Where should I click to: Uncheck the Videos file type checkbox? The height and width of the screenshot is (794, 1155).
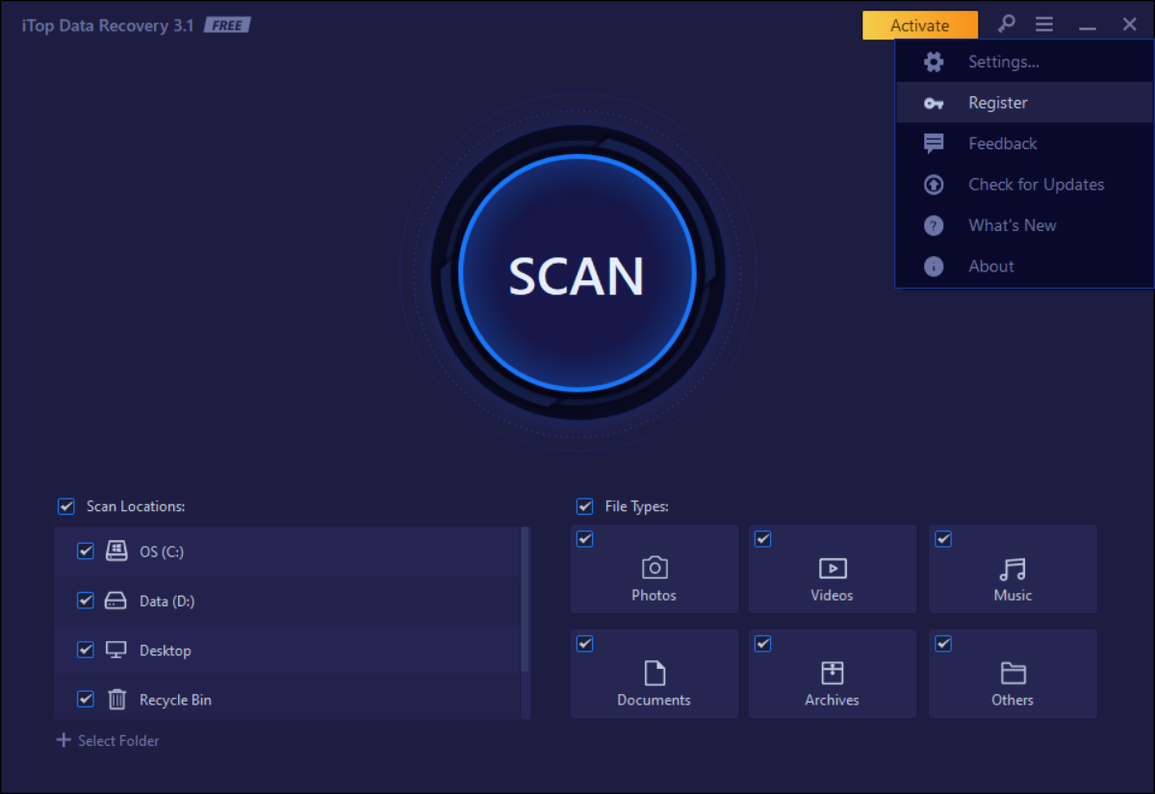763,539
